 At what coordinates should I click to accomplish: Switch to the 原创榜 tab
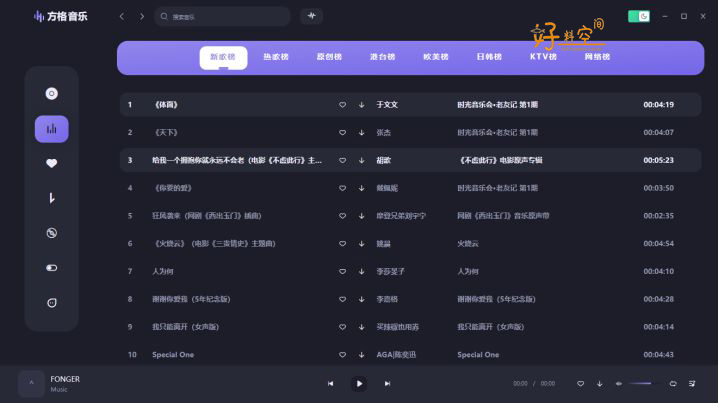329,57
